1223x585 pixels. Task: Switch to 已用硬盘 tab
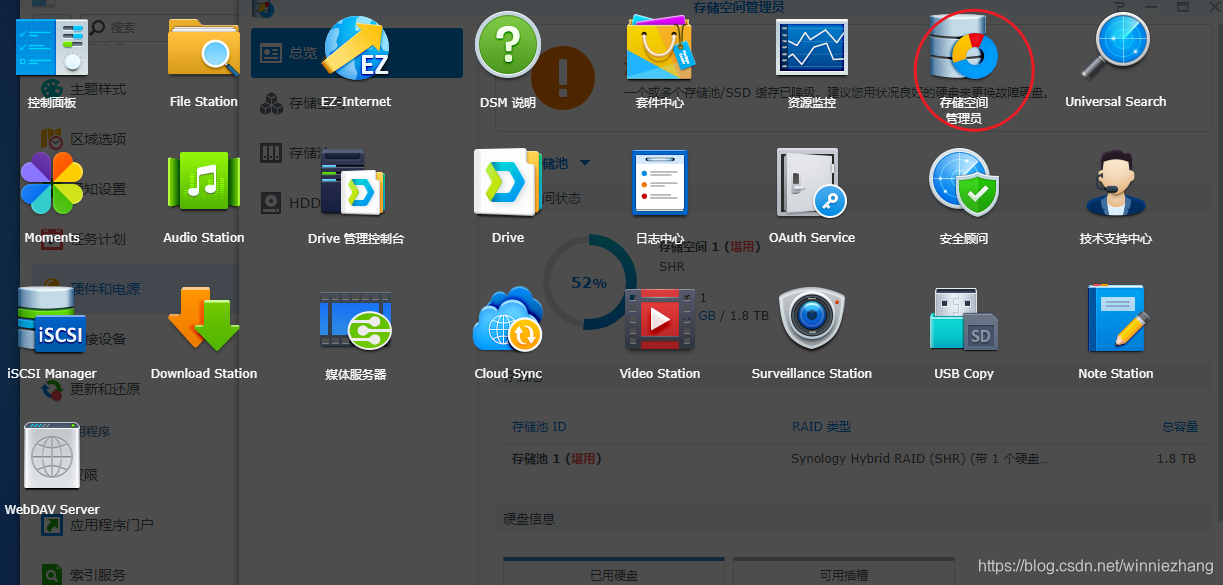click(614, 572)
